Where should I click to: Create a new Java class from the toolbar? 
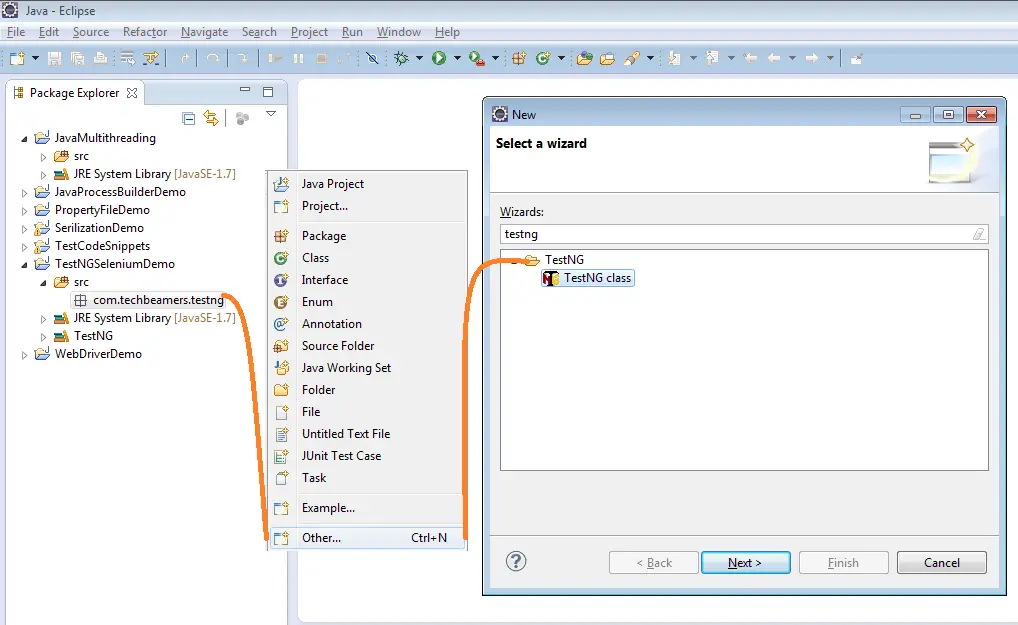point(542,57)
